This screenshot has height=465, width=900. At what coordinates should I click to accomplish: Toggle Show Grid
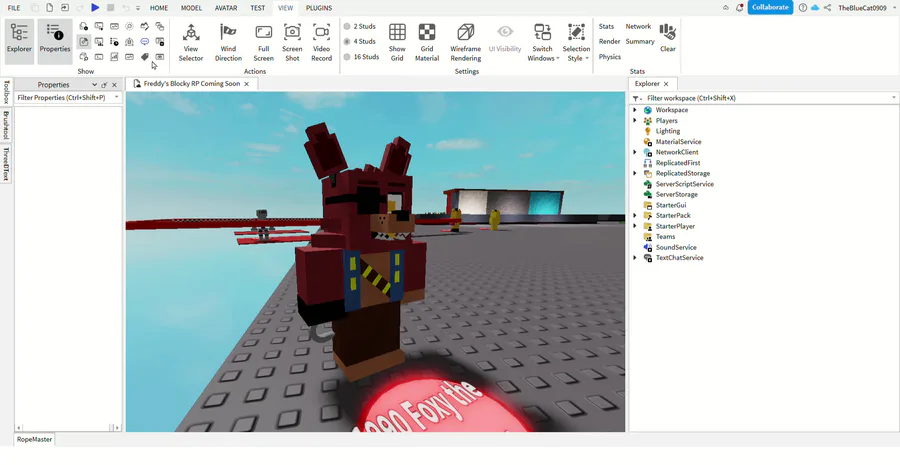(397, 42)
